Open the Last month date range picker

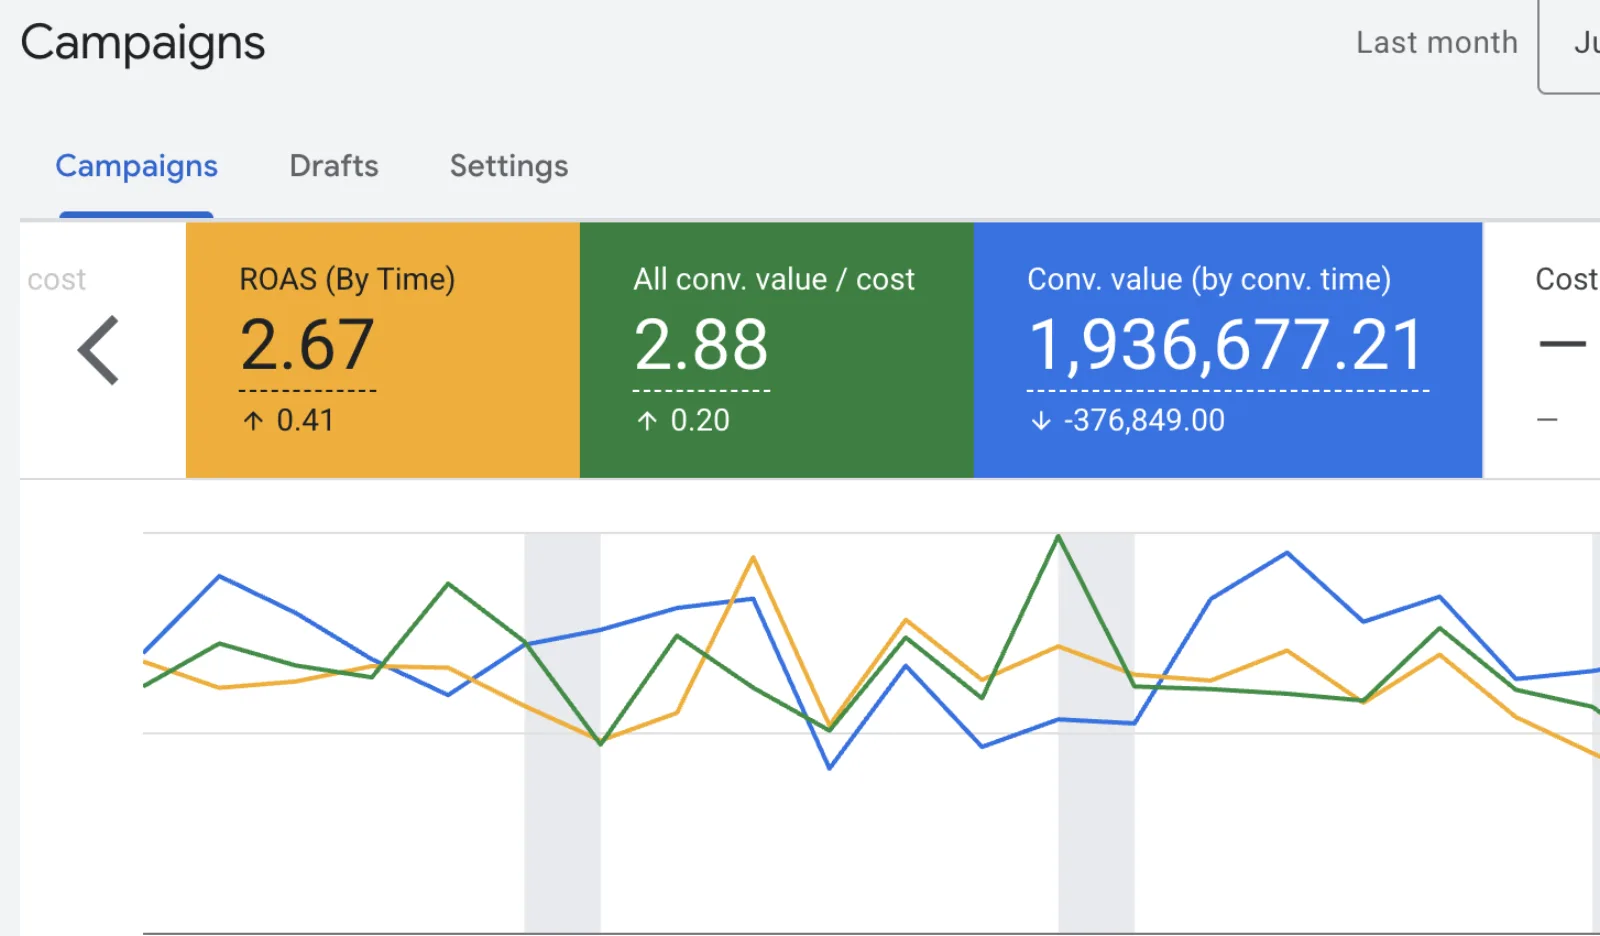click(1437, 43)
